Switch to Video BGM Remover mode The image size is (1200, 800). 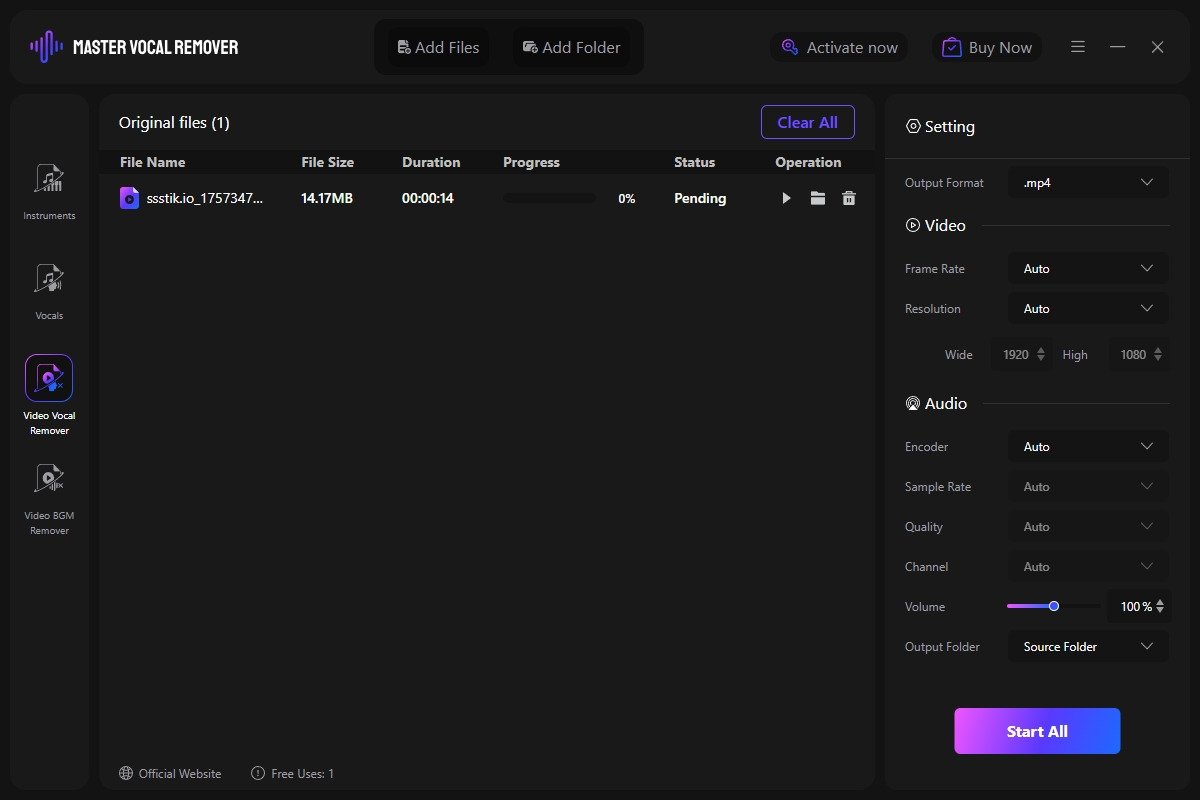click(x=49, y=480)
